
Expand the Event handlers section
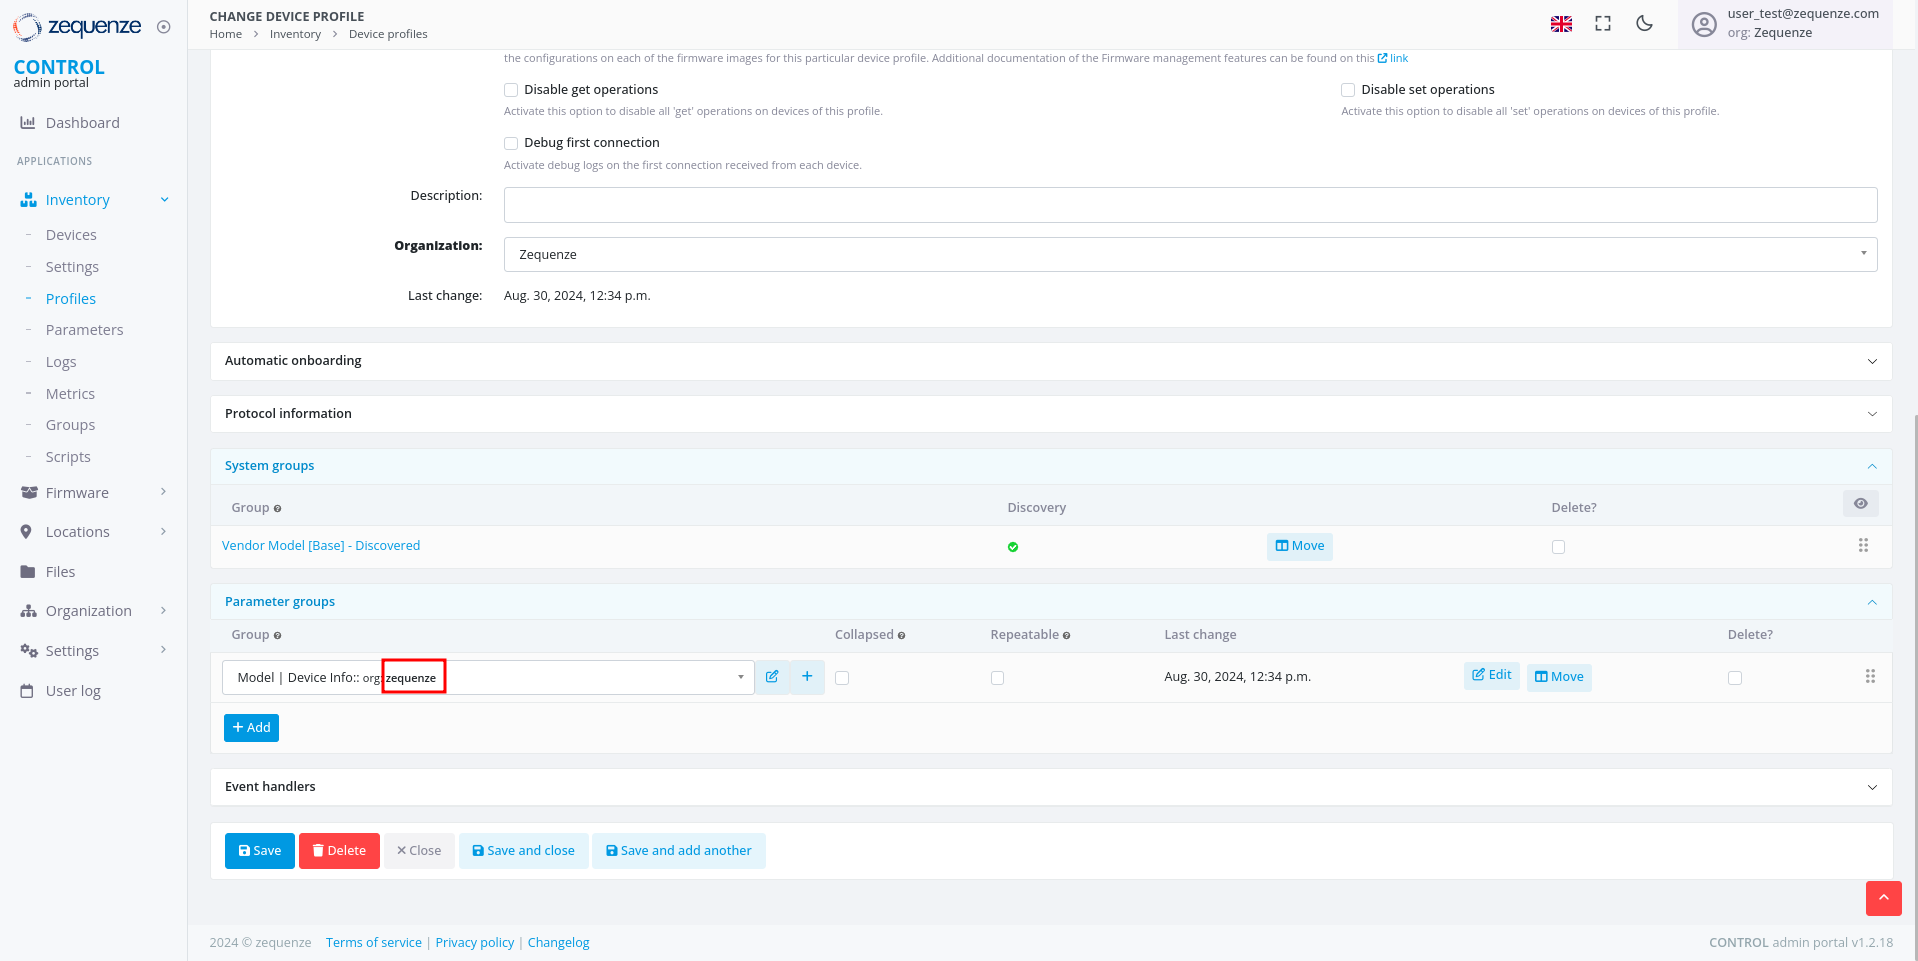[x=1050, y=787]
